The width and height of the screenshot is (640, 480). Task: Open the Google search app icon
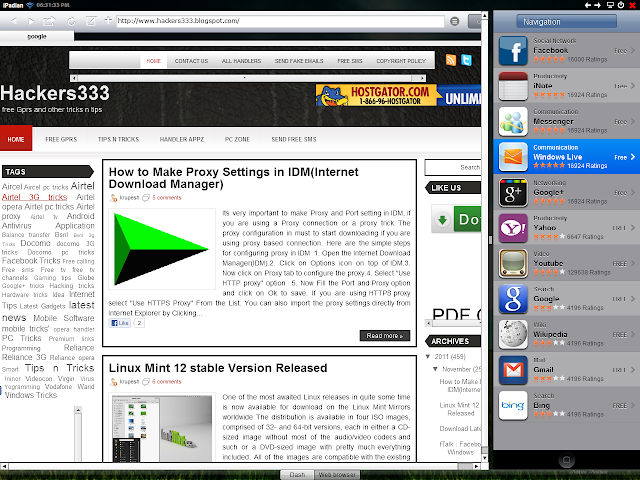[x=513, y=299]
